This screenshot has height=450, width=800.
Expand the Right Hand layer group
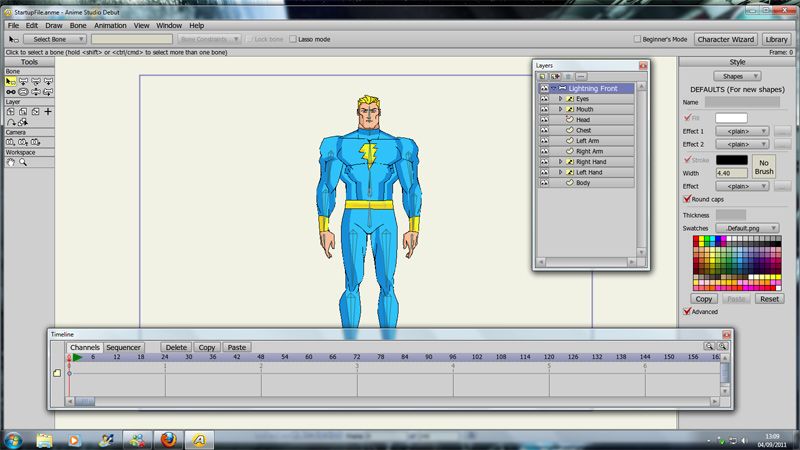tap(560, 162)
